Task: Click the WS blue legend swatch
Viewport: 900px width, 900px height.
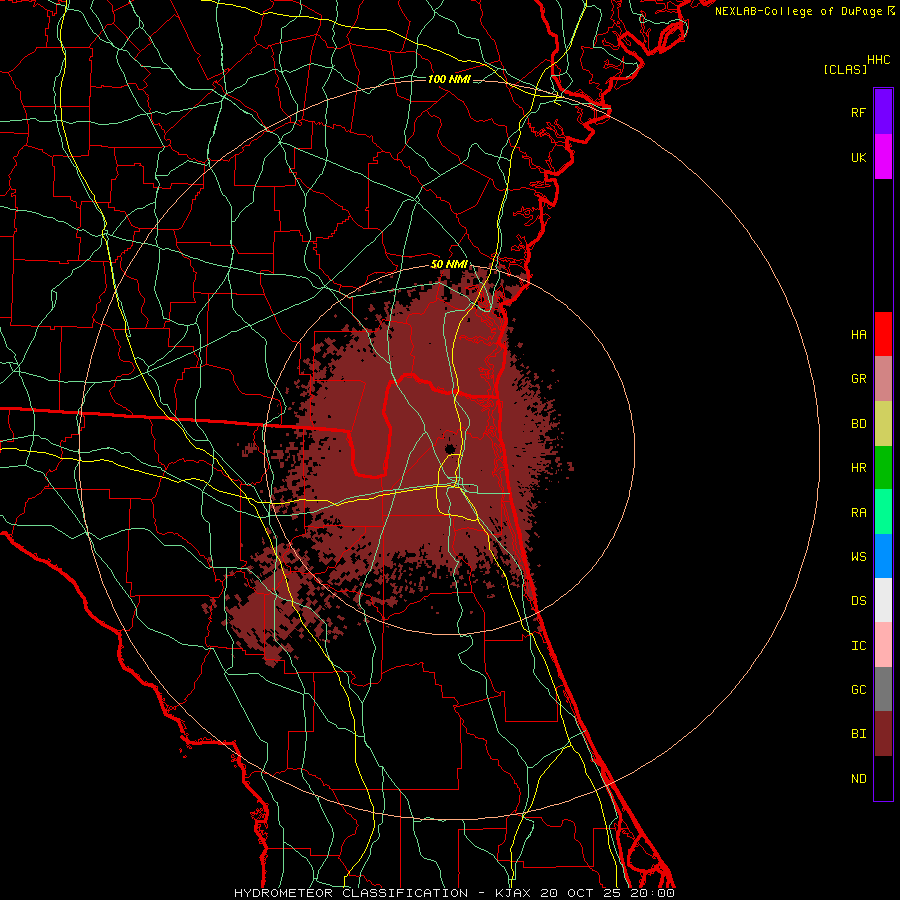Action: pos(883,556)
